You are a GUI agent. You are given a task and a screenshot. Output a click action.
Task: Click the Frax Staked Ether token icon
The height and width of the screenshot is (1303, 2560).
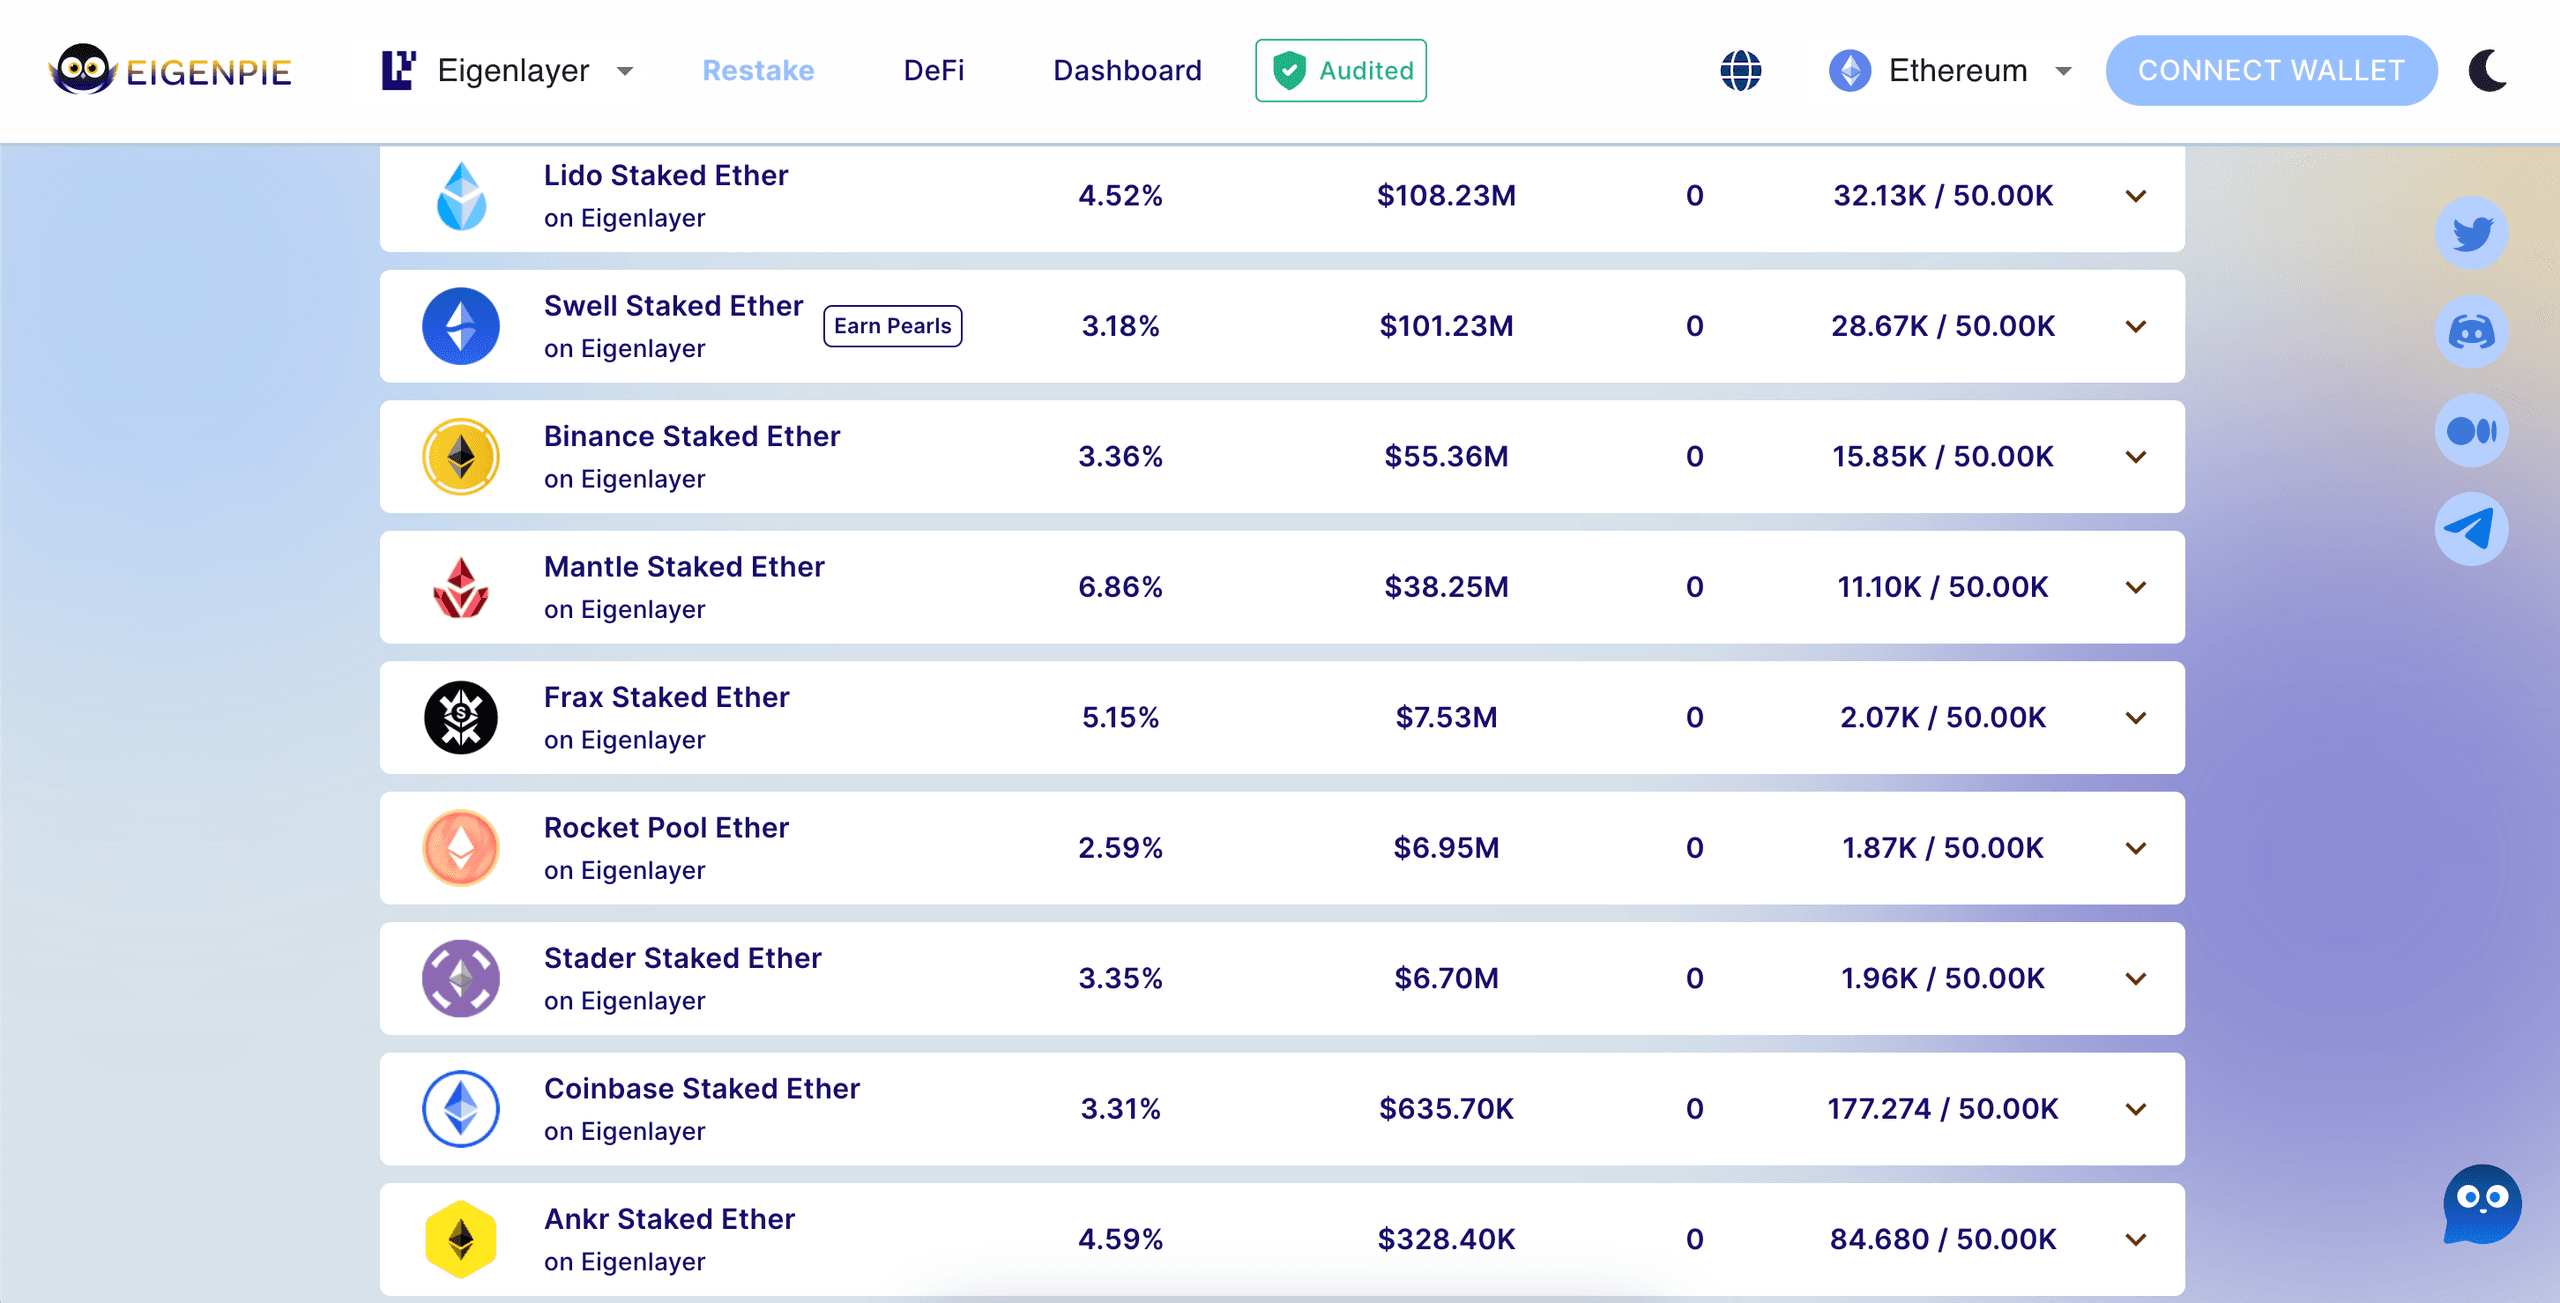point(461,718)
